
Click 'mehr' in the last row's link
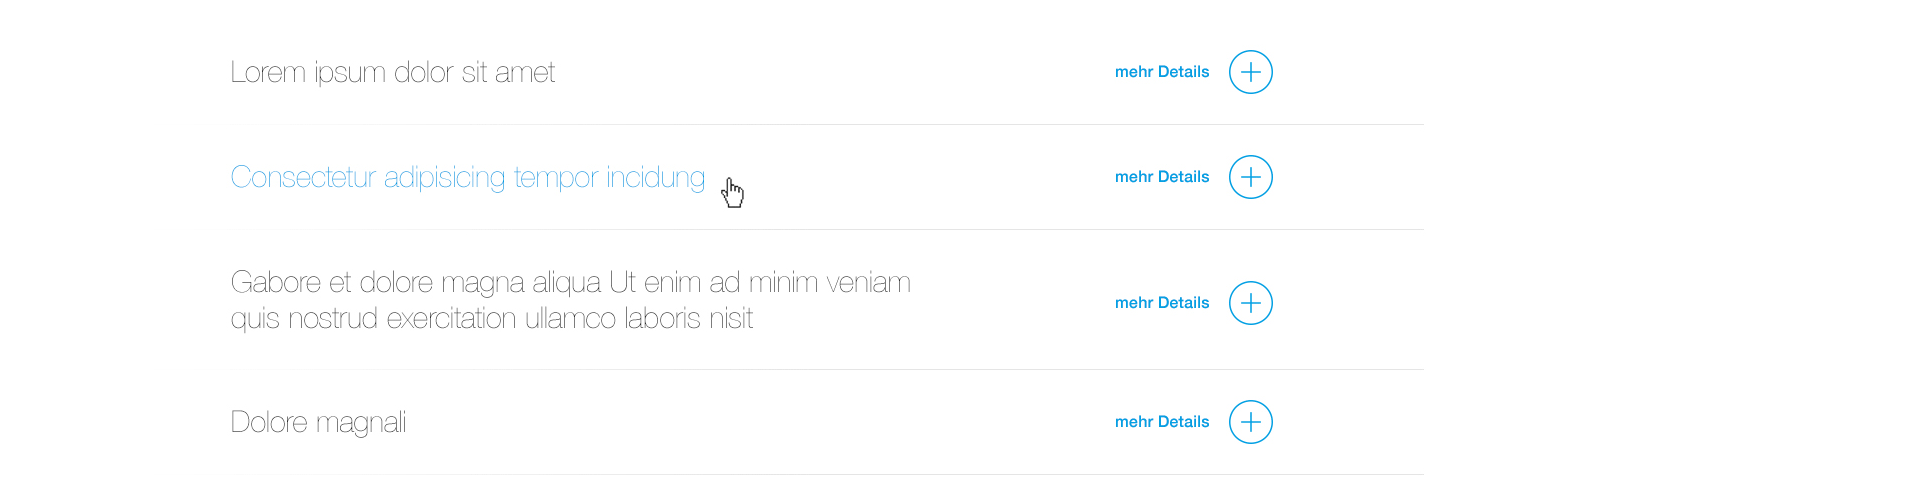point(1134,422)
